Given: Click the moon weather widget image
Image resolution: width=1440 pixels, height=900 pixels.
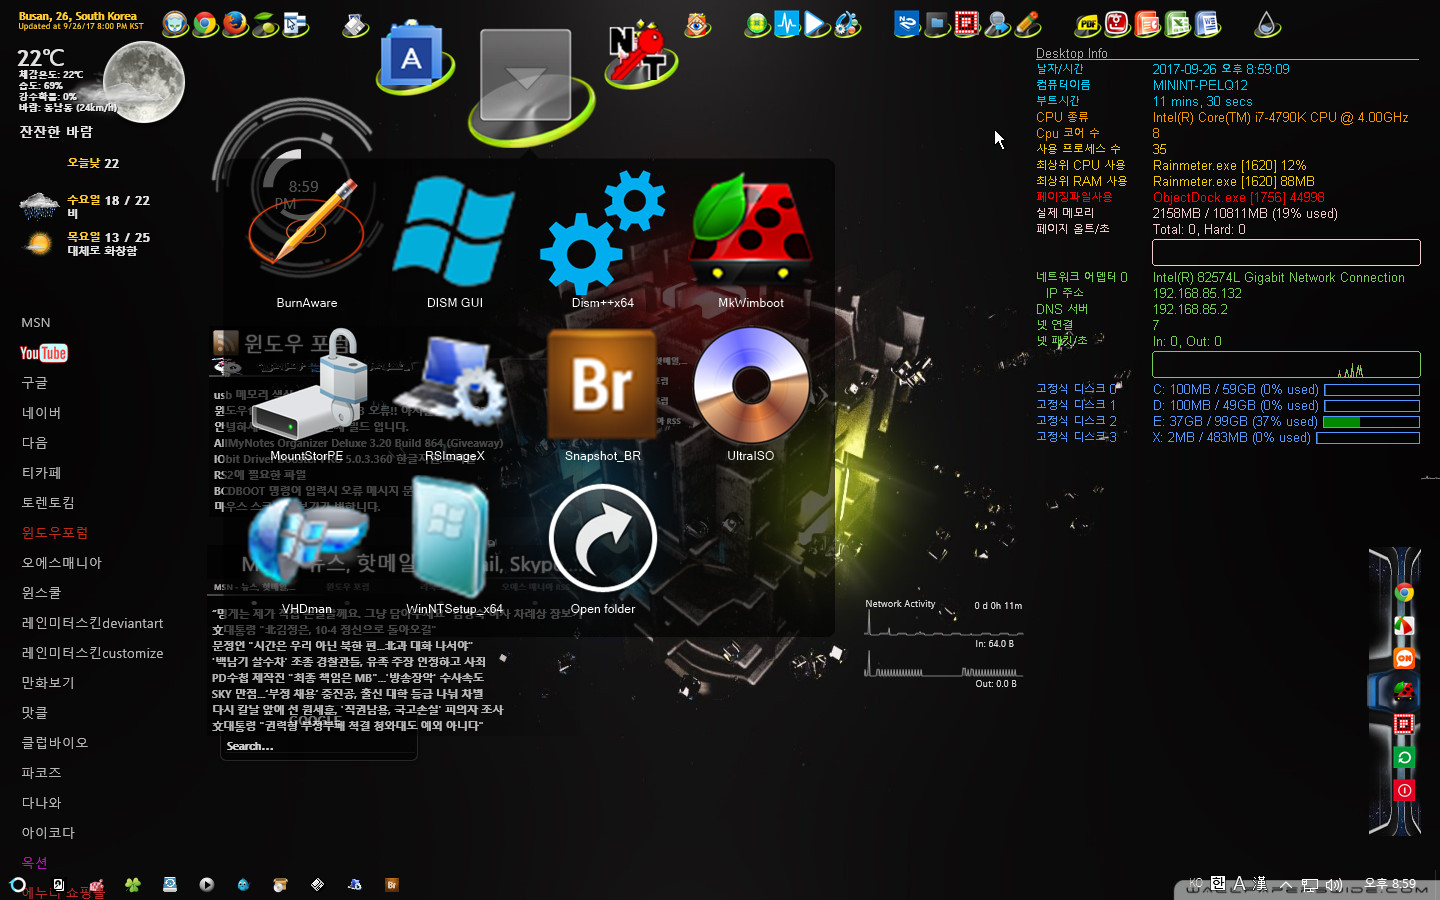Looking at the screenshot, I should 144,80.
